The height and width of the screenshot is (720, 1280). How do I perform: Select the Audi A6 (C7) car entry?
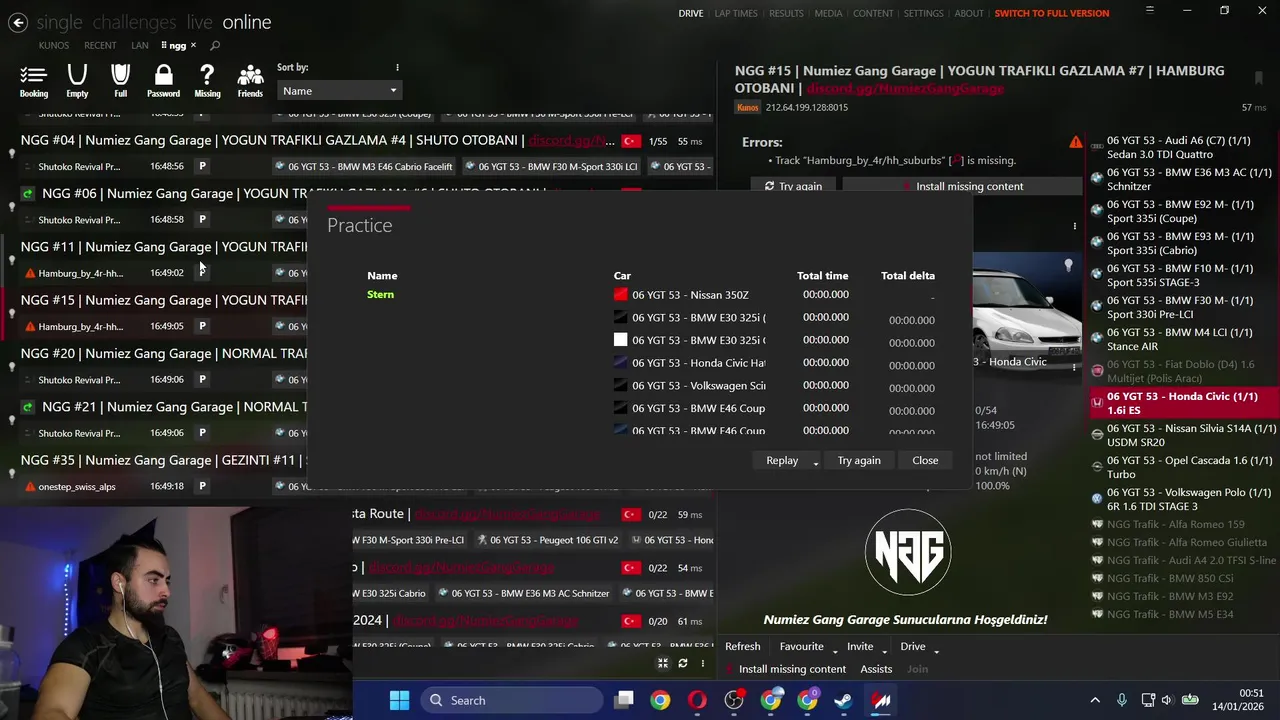click(x=1183, y=148)
